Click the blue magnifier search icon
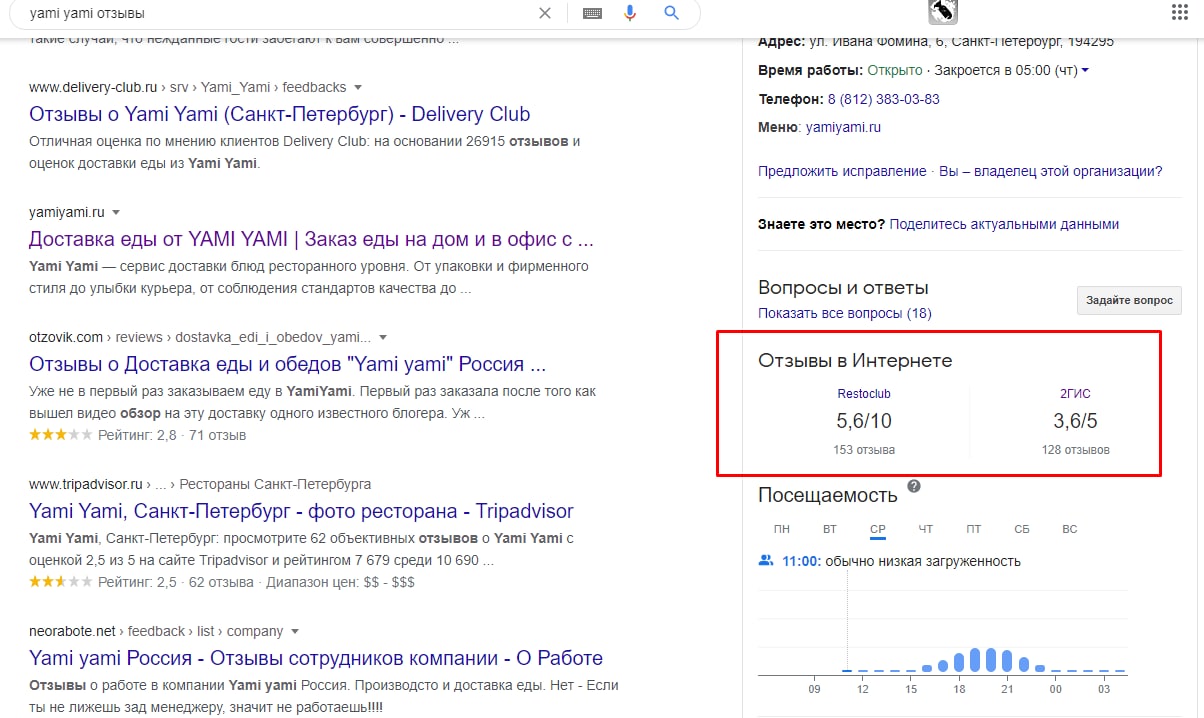Viewport: 1204px width, 718px height. 671,13
